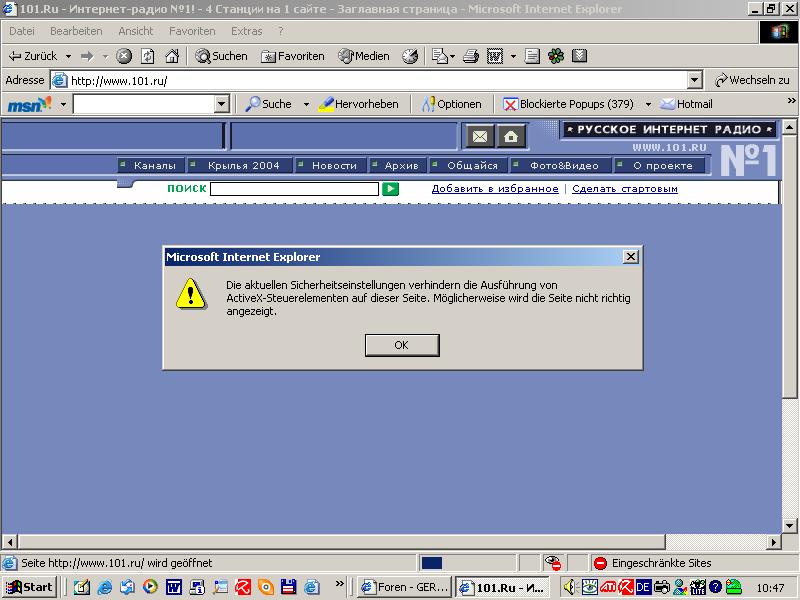
Task: Open the Windows Start button
Action: [29, 587]
